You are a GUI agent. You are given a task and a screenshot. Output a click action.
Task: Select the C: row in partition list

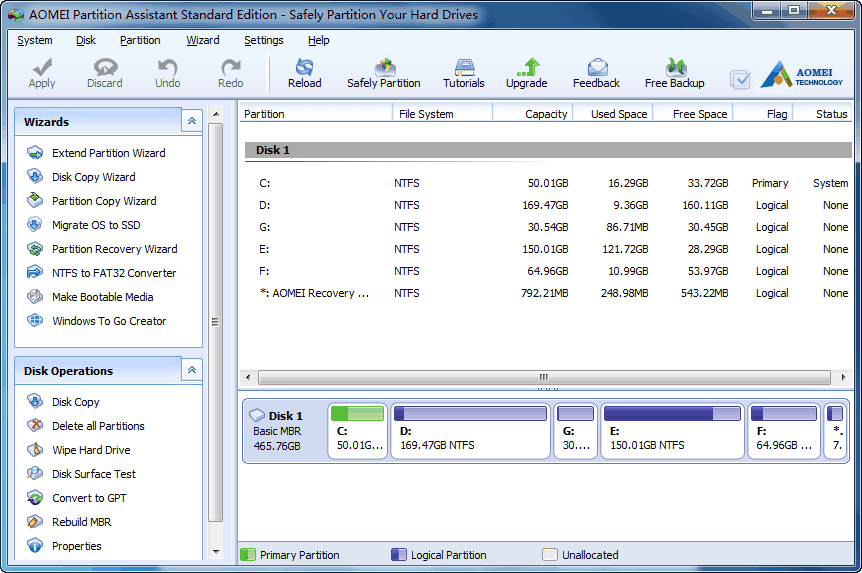coord(546,183)
